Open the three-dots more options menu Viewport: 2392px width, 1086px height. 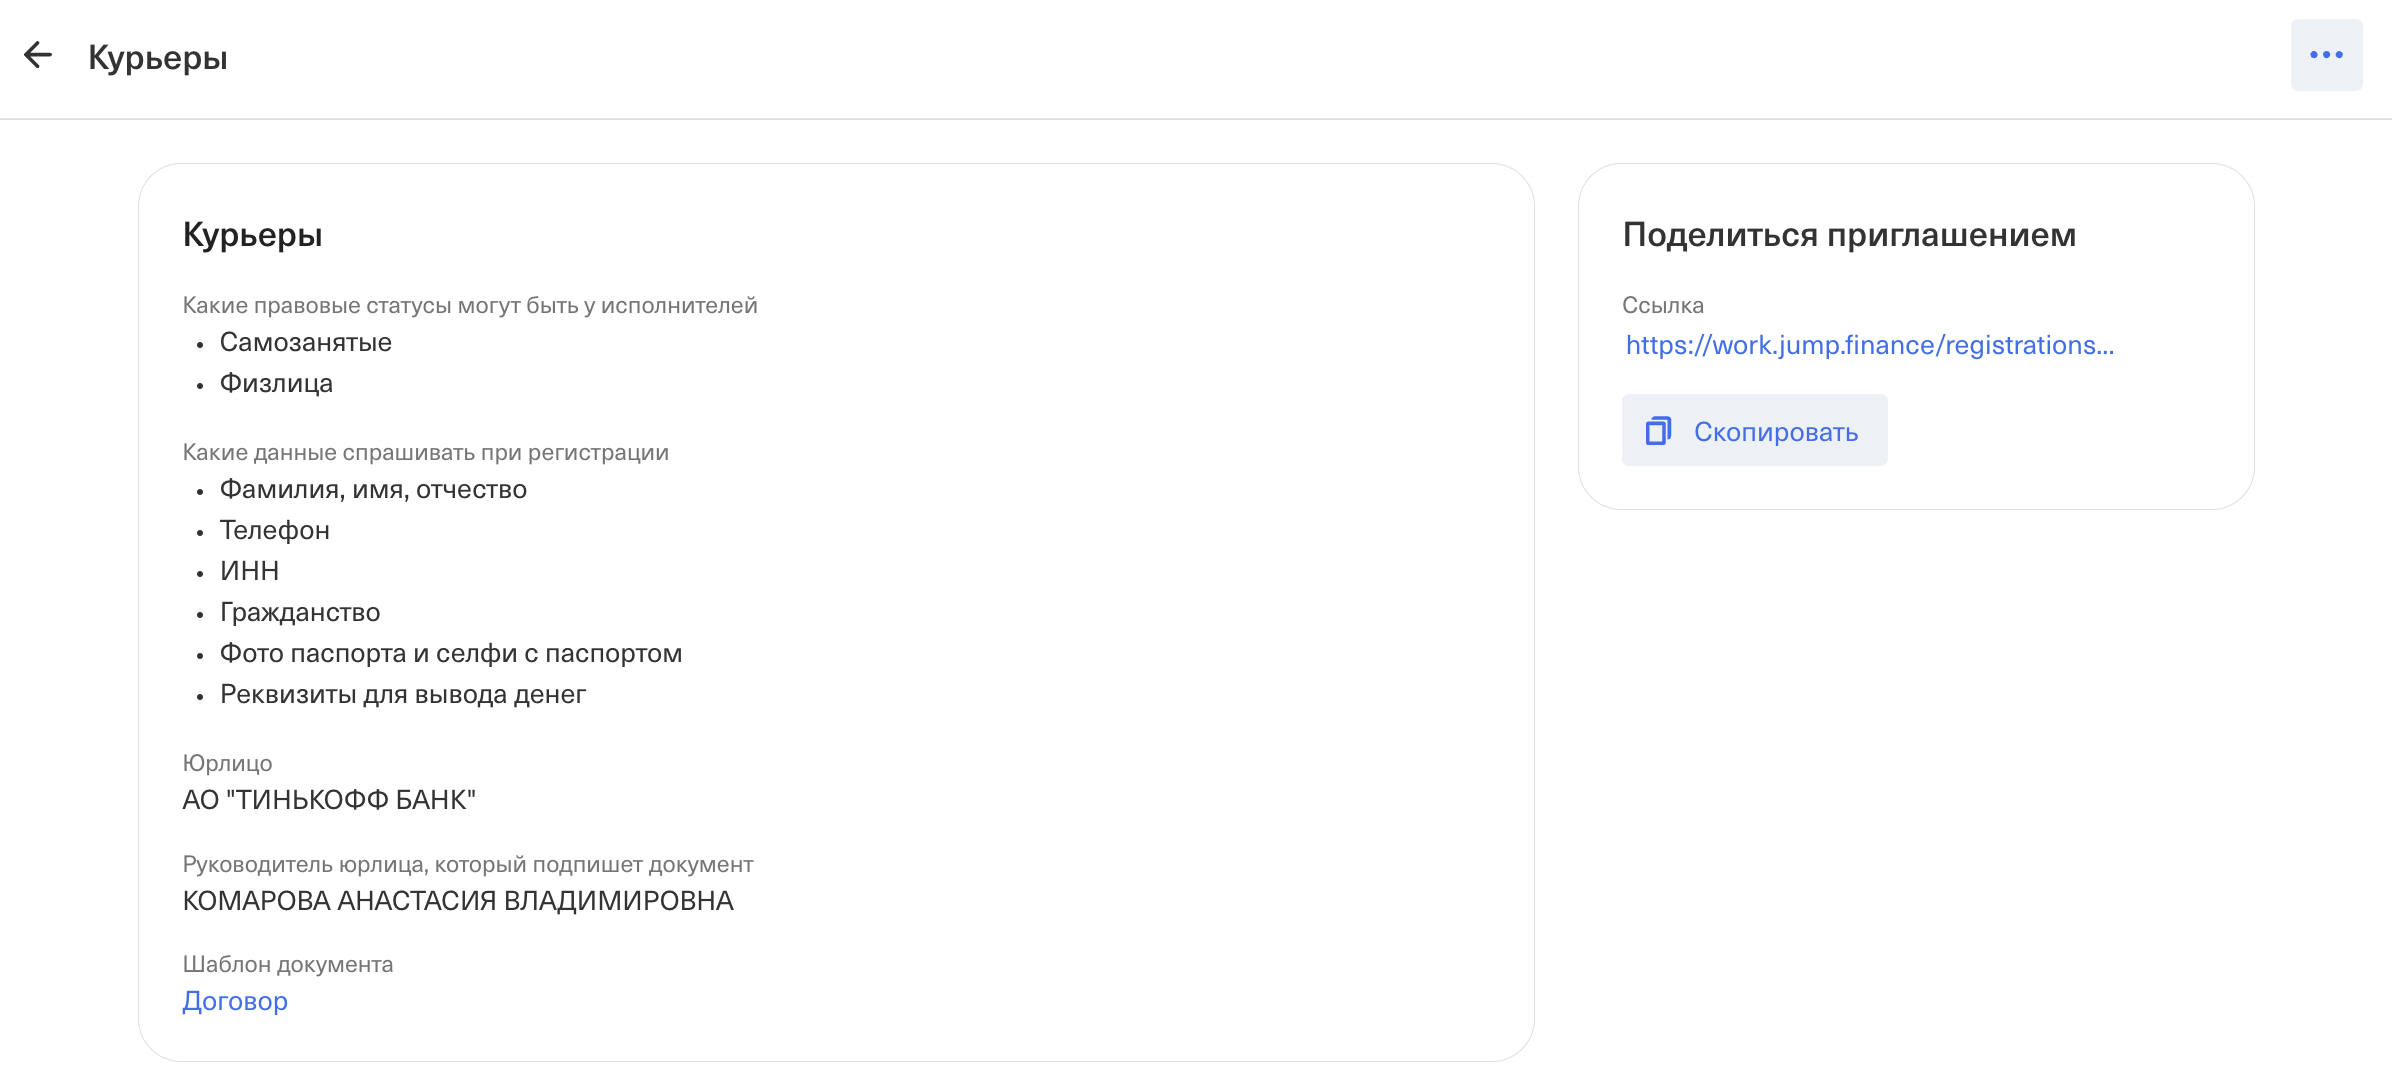coord(2326,55)
